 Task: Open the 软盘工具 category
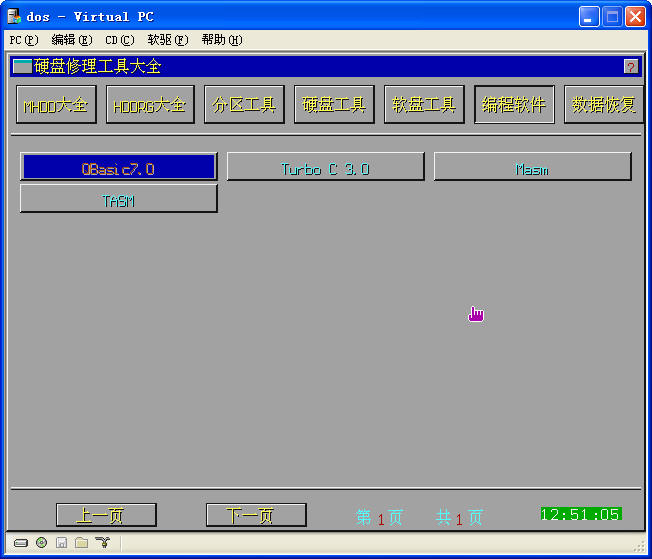424,104
